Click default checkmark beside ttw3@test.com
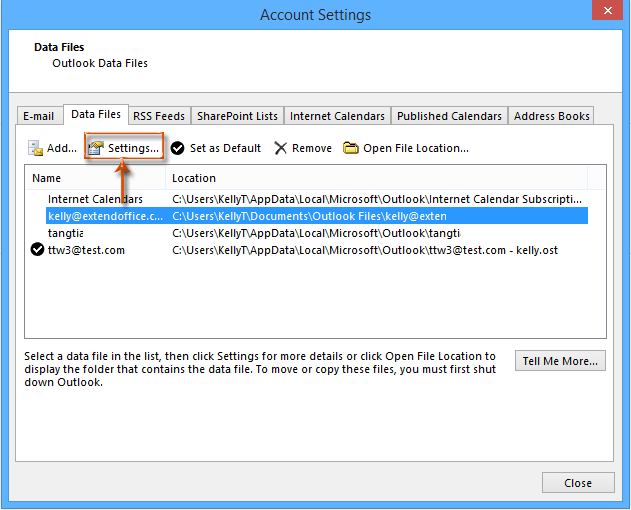This screenshot has height=510, width=631. click(x=37, y=250)
